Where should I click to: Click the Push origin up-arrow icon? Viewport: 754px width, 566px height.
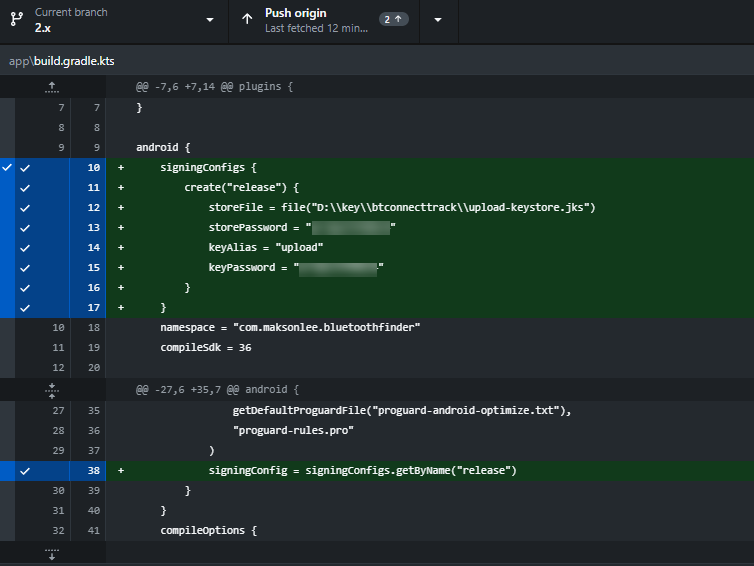(x=247, y=20)
